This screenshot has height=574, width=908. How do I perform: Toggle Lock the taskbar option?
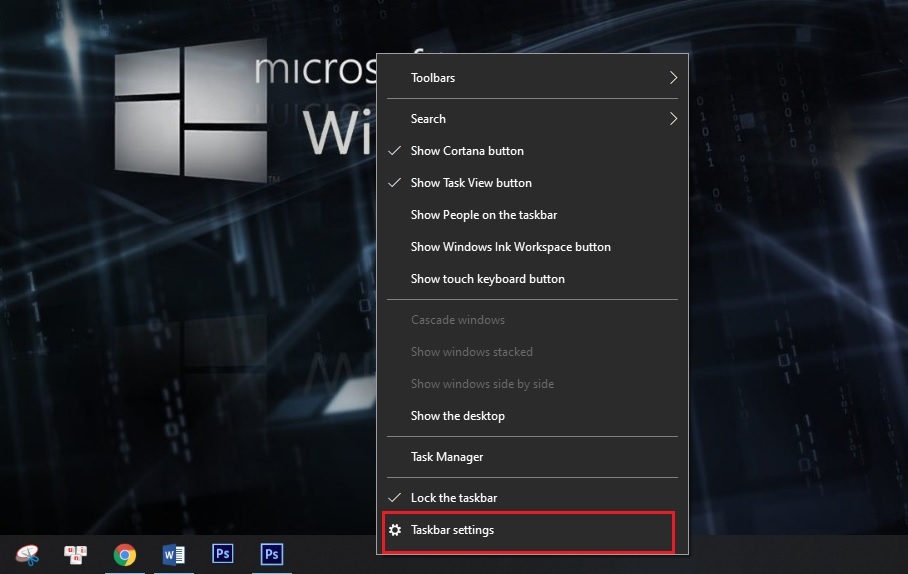pyautogui.click(x=533, y=498)
